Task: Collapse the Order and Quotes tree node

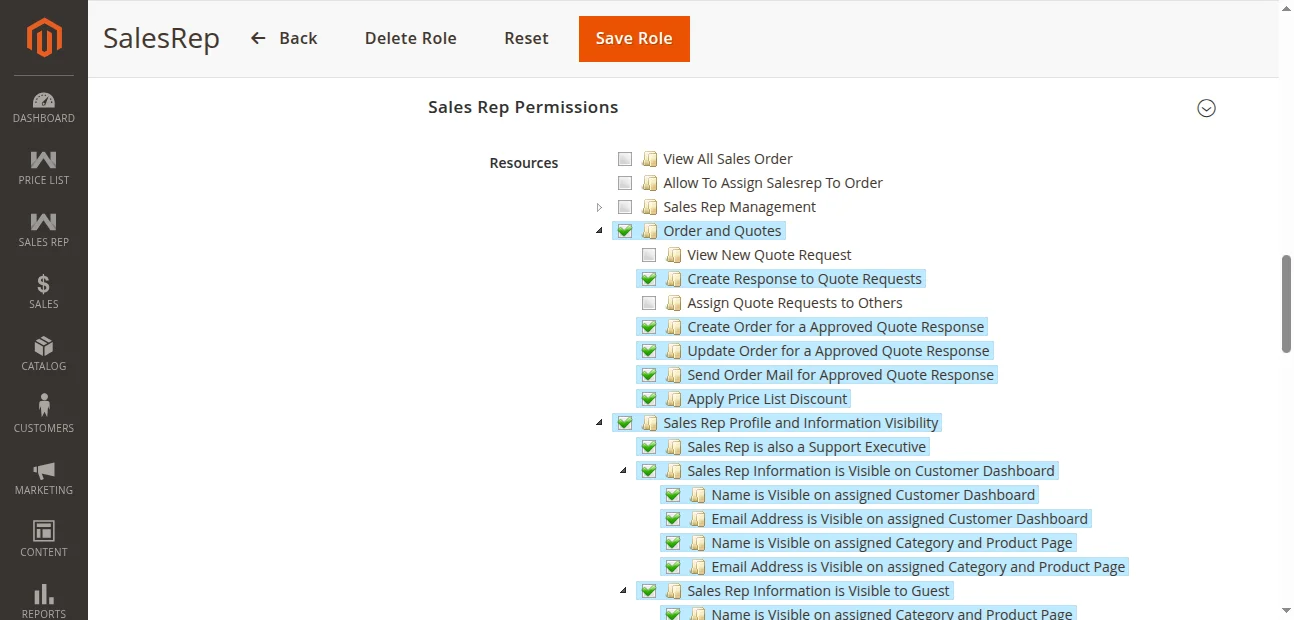Action: (x=600, y=231)
